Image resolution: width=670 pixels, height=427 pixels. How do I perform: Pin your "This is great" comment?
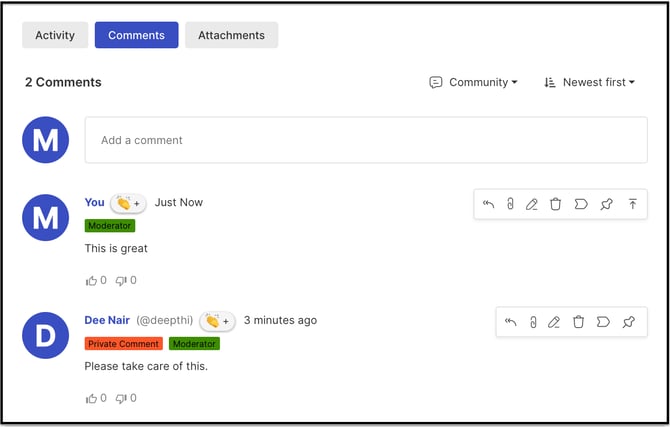coord(606,204)
